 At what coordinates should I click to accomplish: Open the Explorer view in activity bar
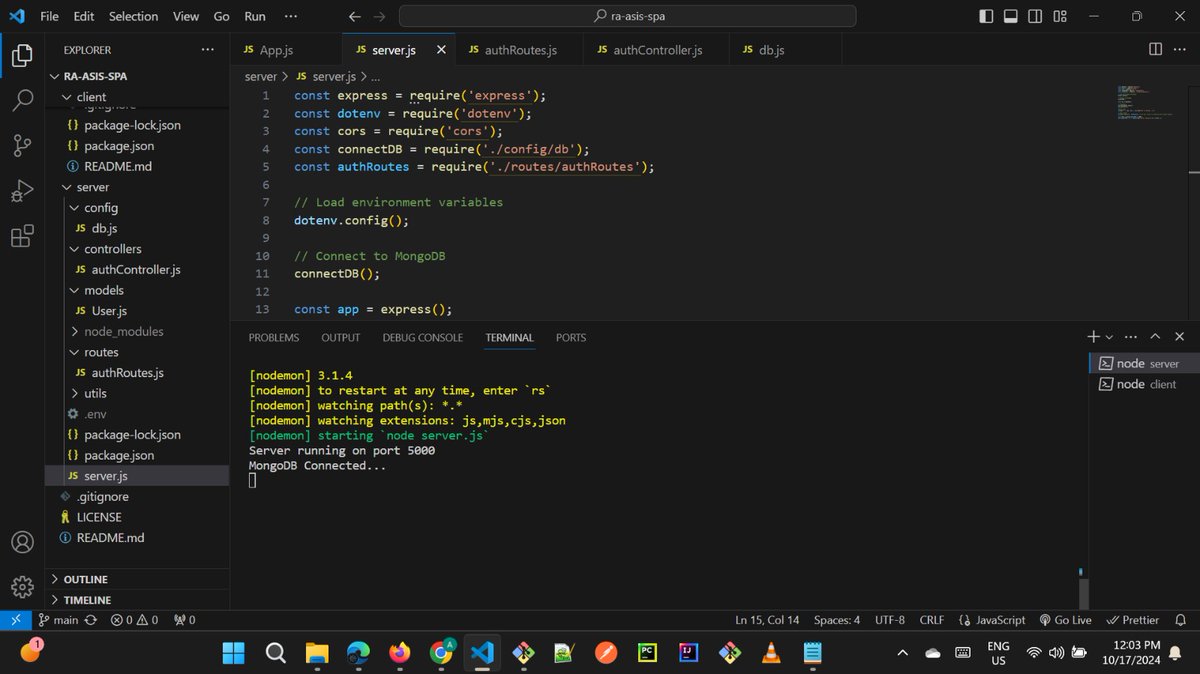click(22, 56)
